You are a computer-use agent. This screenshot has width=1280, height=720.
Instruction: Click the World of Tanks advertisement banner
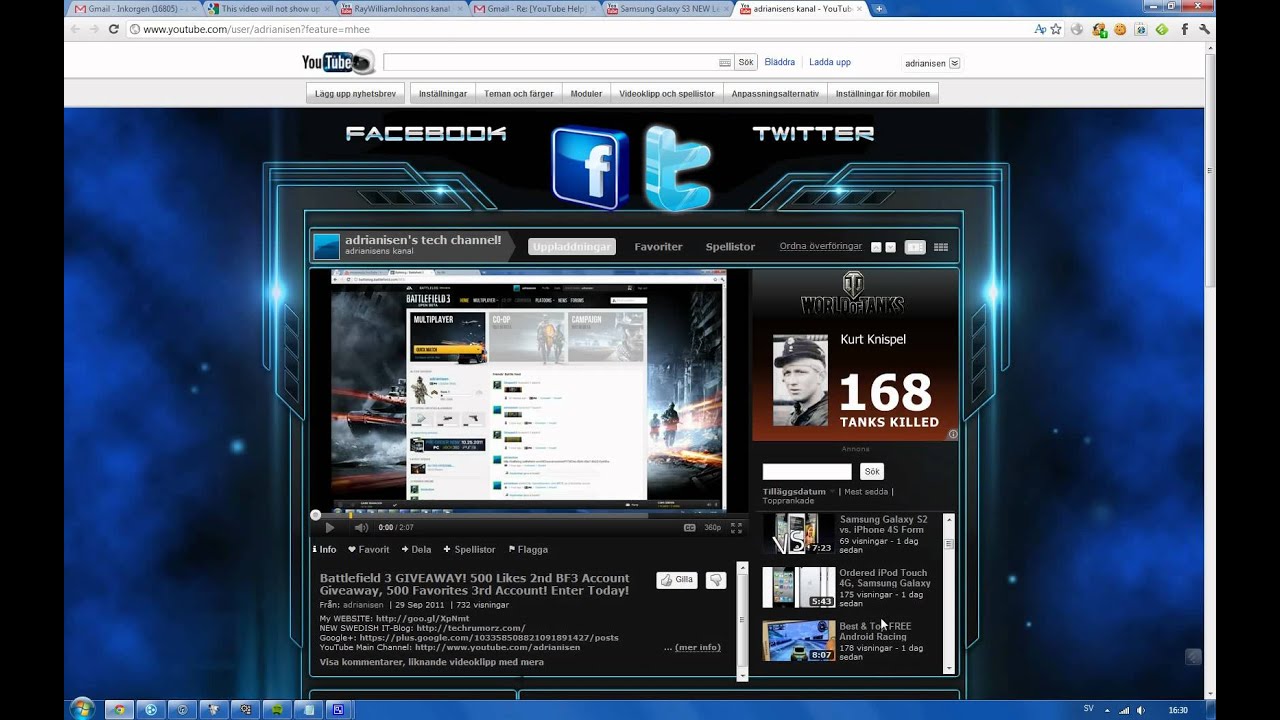(x=855, y=355)
